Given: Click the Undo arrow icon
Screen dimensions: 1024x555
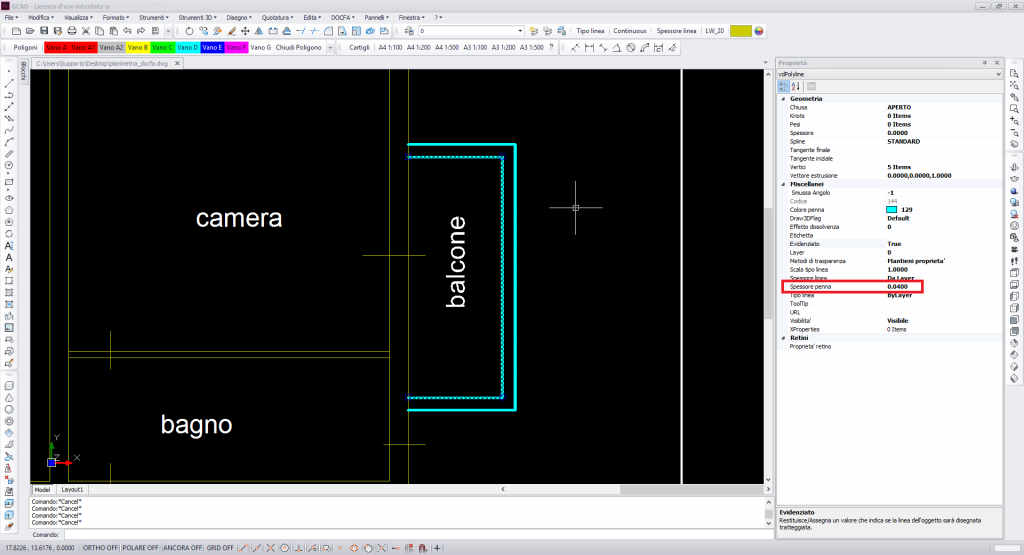Looking at the screenshot, I should [127, 31].
